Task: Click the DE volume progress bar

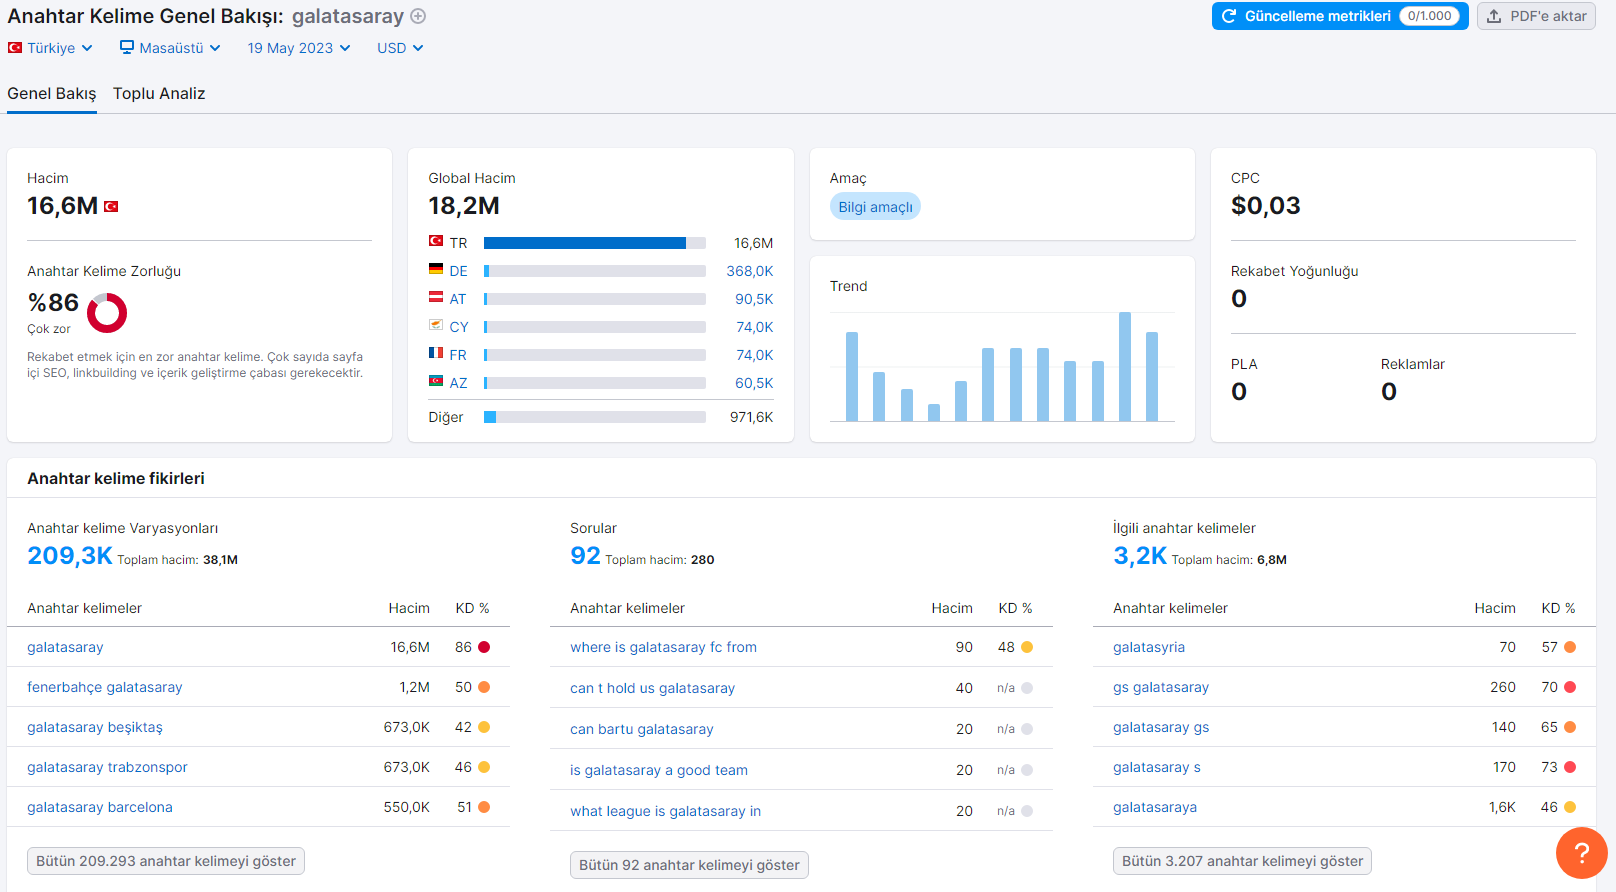Action: pyautogui.click(x=595, y=271)
